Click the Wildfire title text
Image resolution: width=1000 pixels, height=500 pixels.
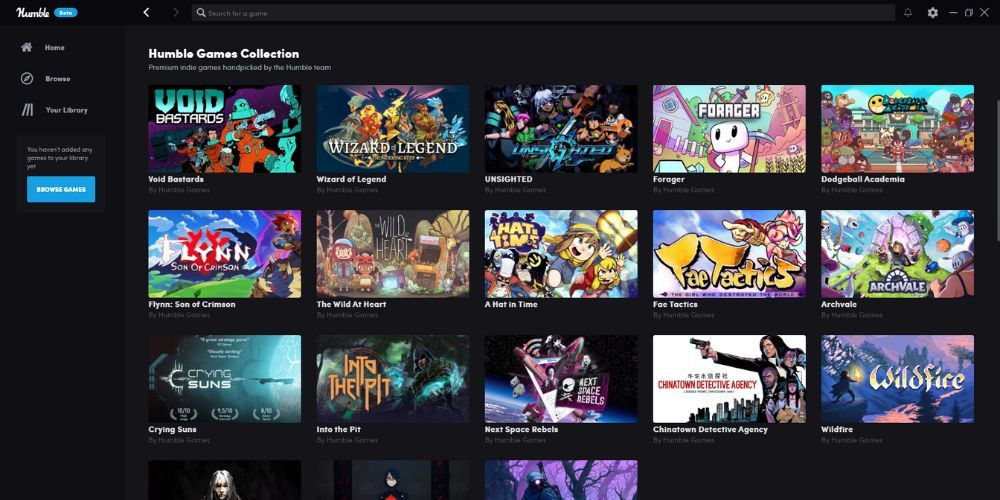[x=837, y=429]
